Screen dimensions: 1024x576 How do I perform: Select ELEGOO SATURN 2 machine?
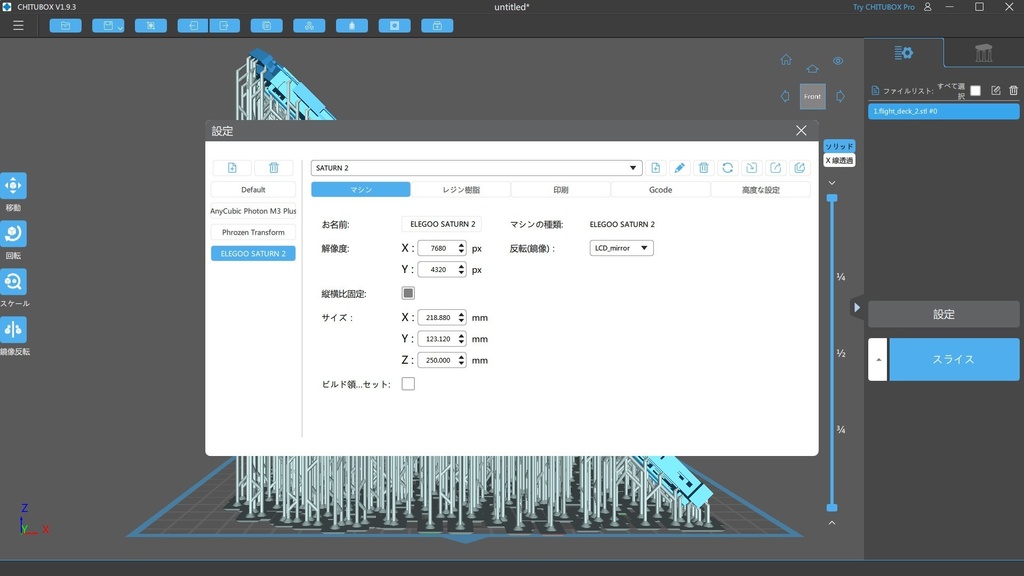[x=253, y=253]
